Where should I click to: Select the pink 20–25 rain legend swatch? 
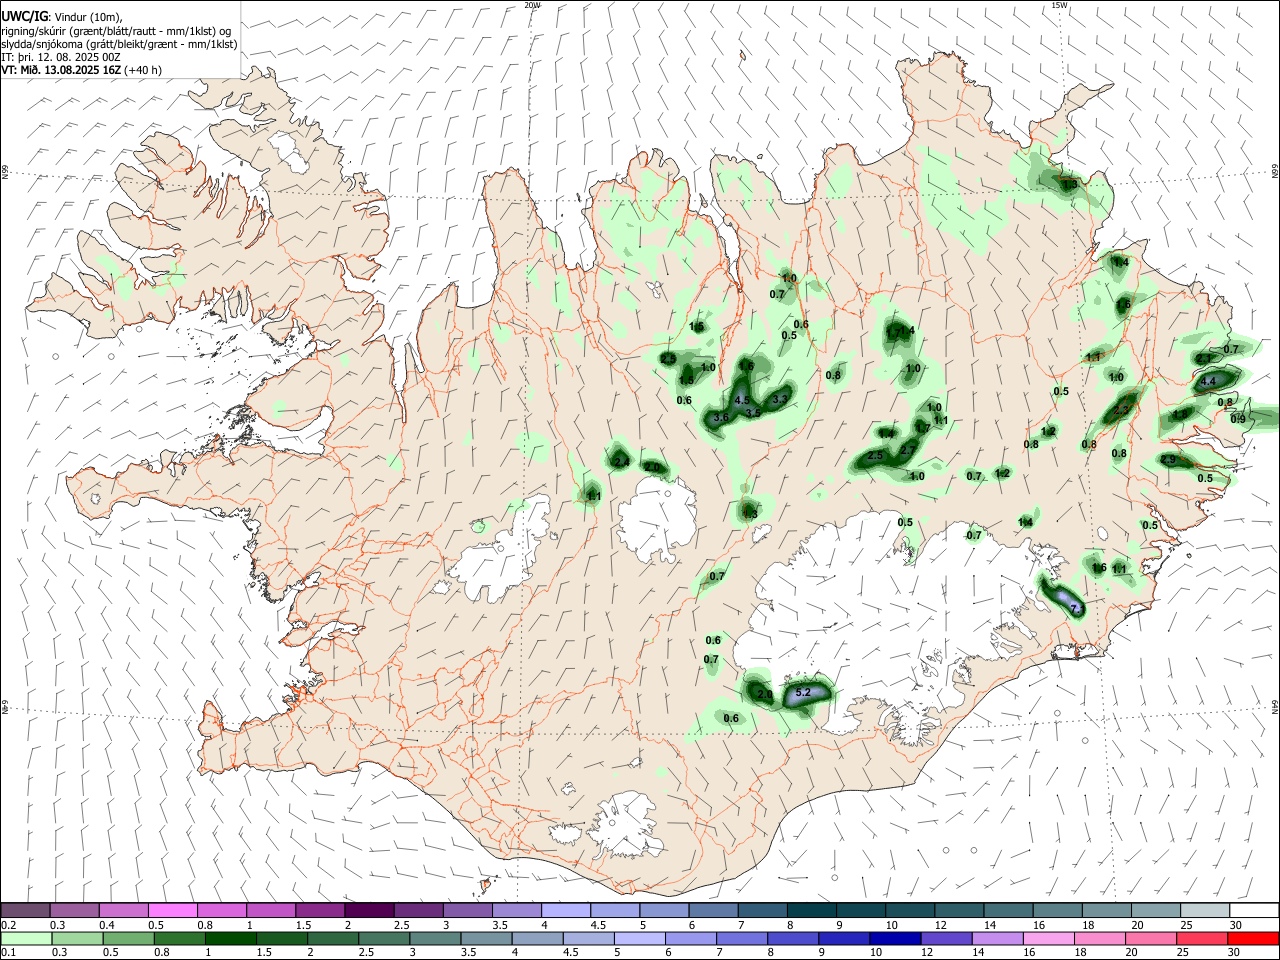(x=1153, y=938)
